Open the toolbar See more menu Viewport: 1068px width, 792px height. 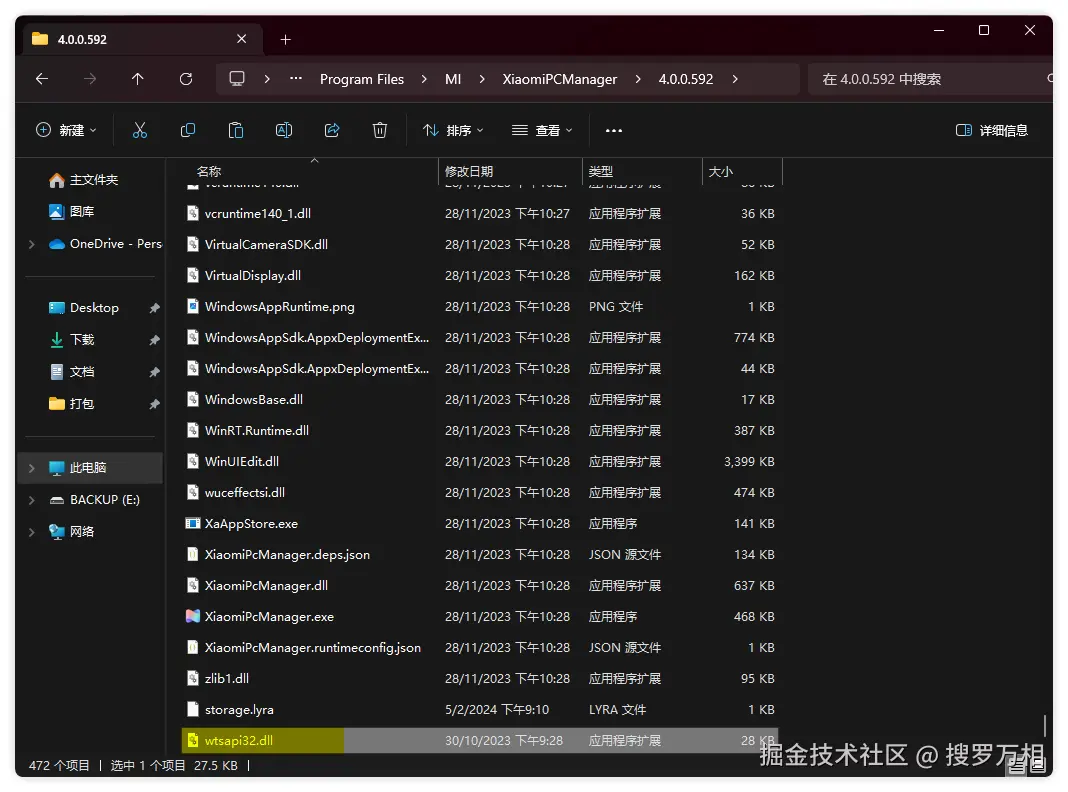[x=614, y=130]
